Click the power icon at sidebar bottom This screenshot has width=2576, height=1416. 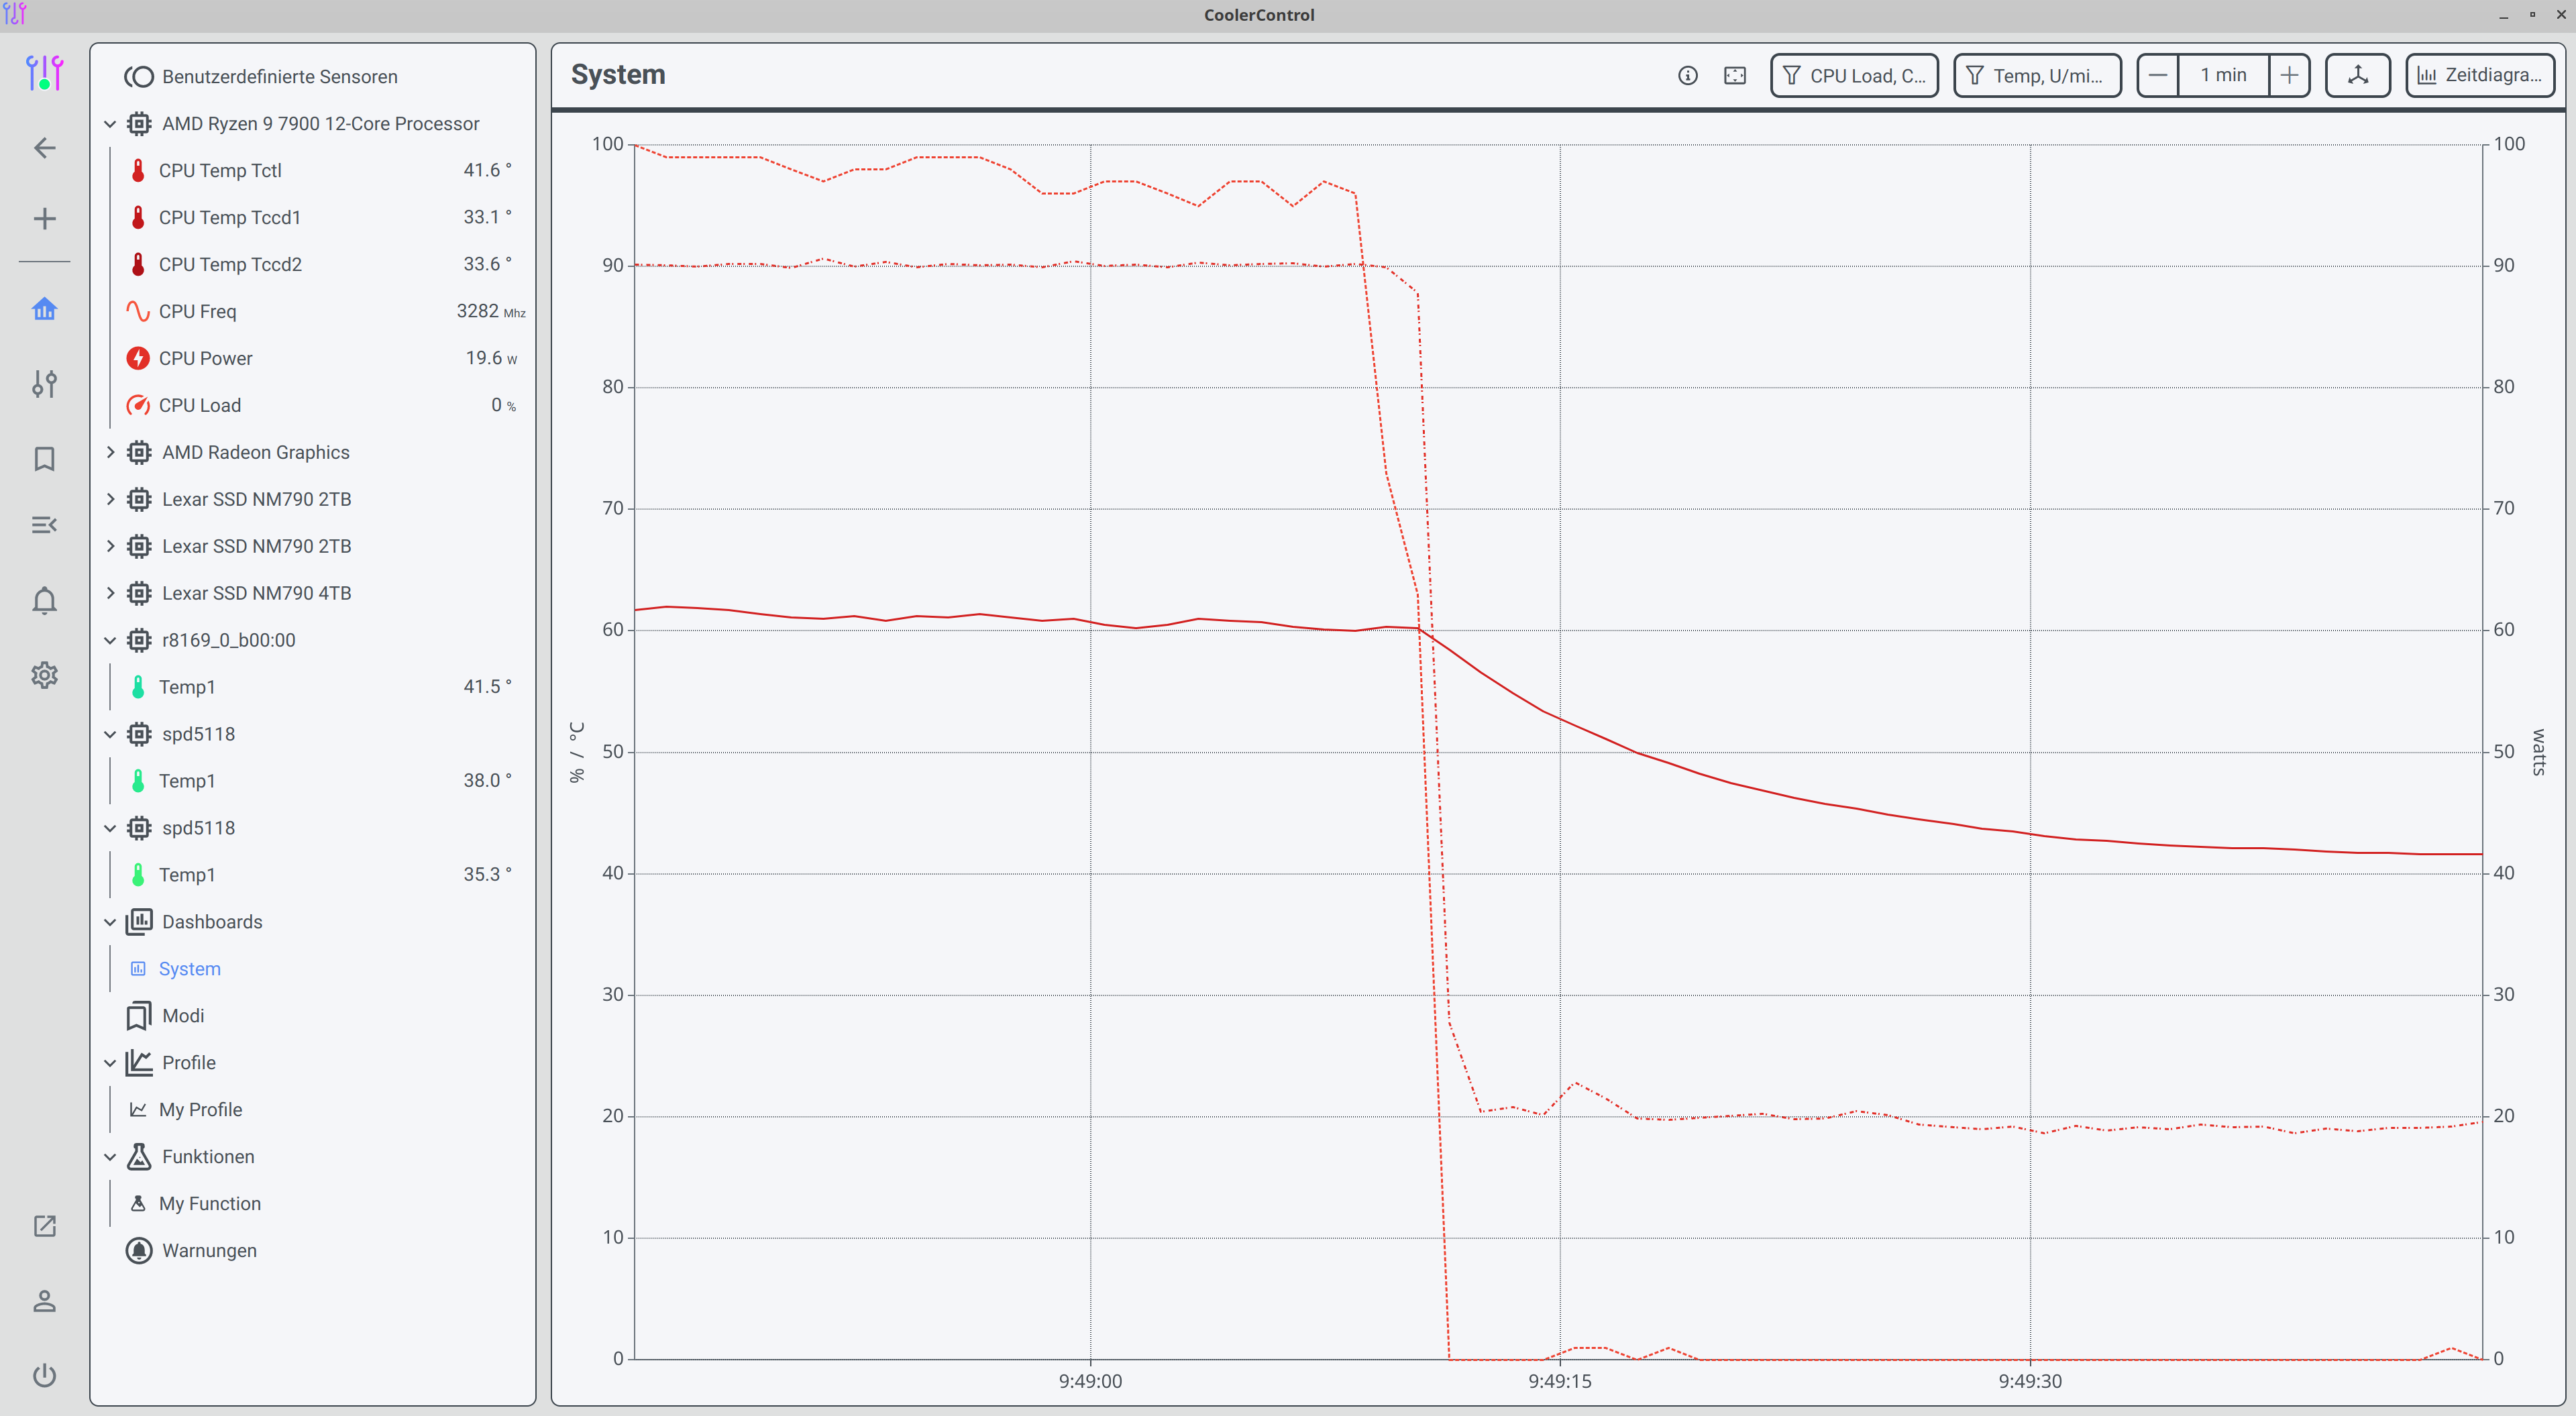44,1375
